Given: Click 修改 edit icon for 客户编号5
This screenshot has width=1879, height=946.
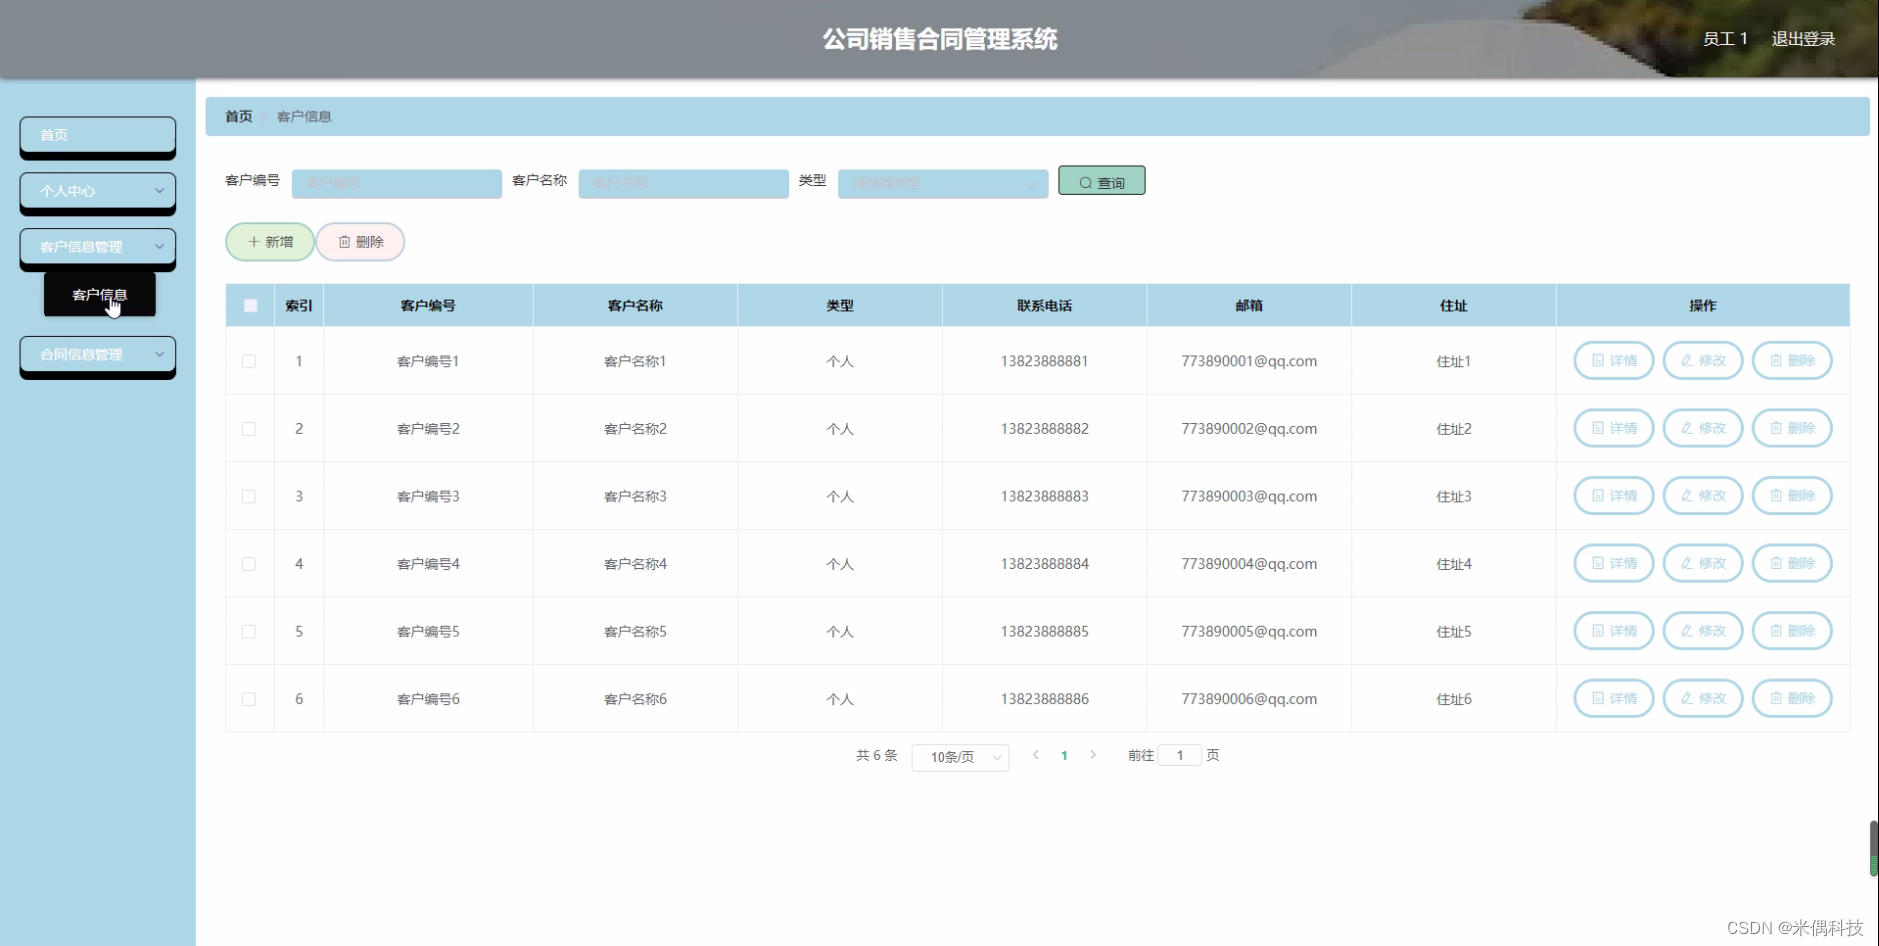Looking at the screenshot, I should click(x=1687, y=630).
